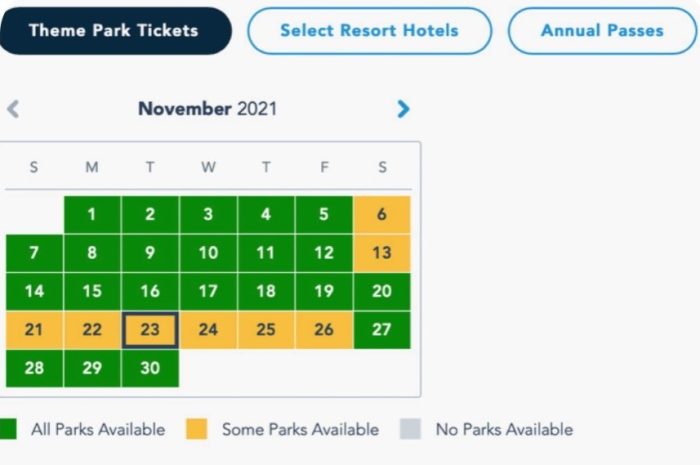Open the Theme Park Tickets tab

click(115, 30)
